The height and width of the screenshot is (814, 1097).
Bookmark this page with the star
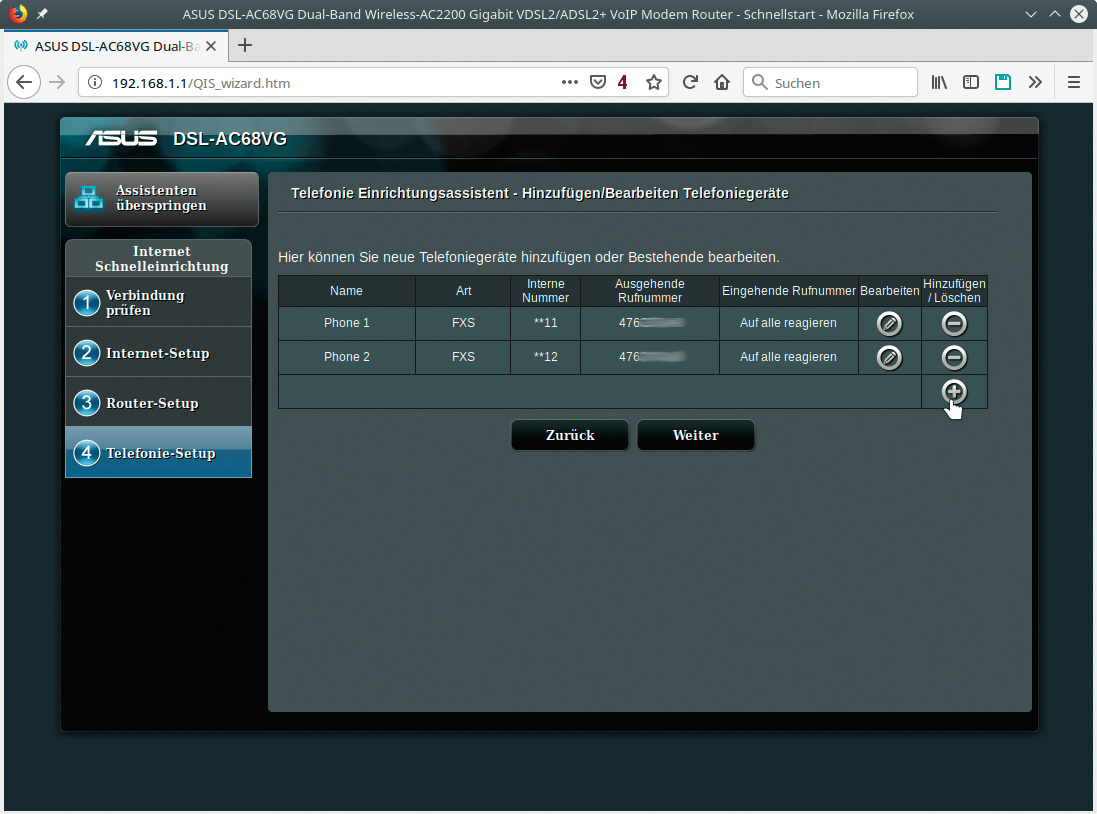coord(653,83)
